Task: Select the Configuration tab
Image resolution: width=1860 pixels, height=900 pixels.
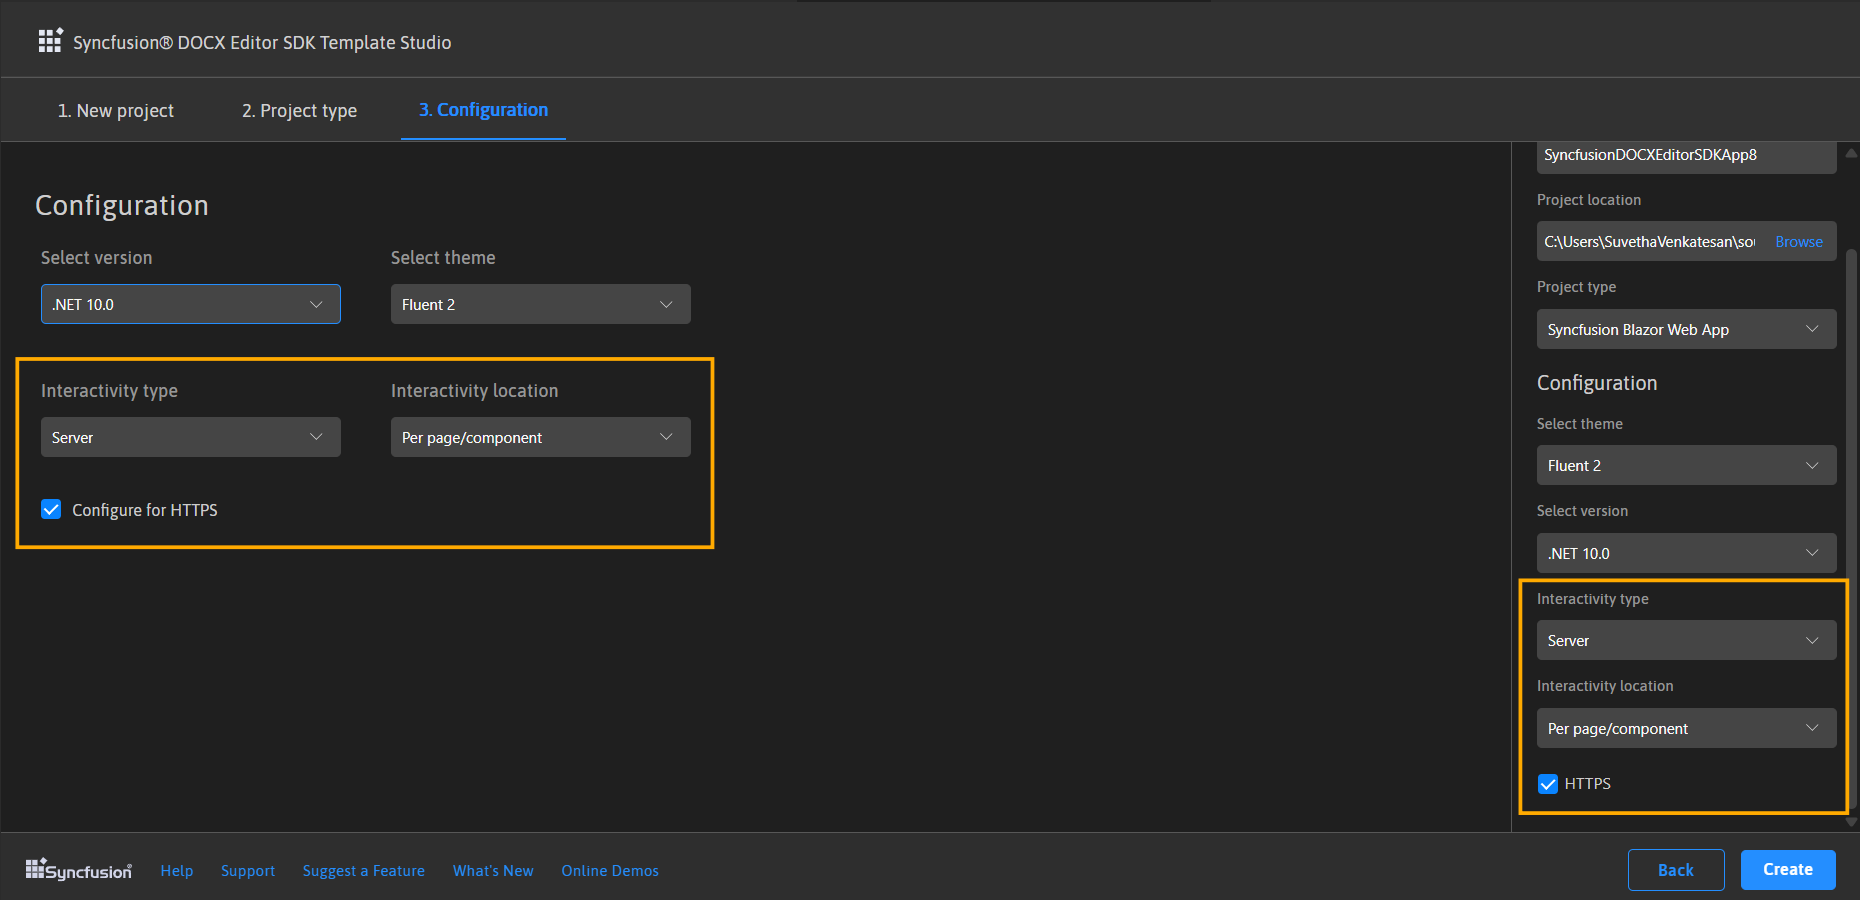Action: coord(483,110)
